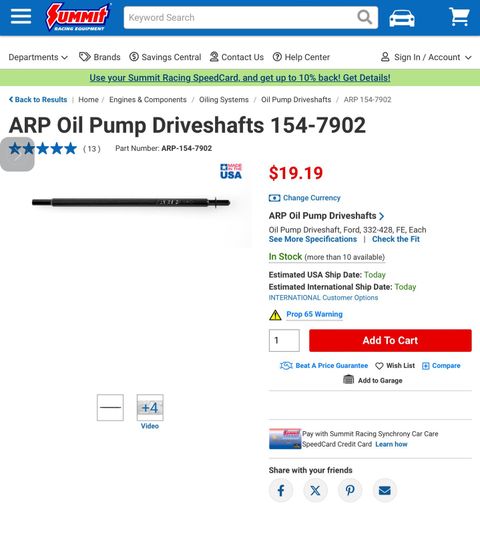The height and width of the screenshot is (534, 480).
Task: Open the Prop 65 Warning link
Action: [x=314, y=314]
